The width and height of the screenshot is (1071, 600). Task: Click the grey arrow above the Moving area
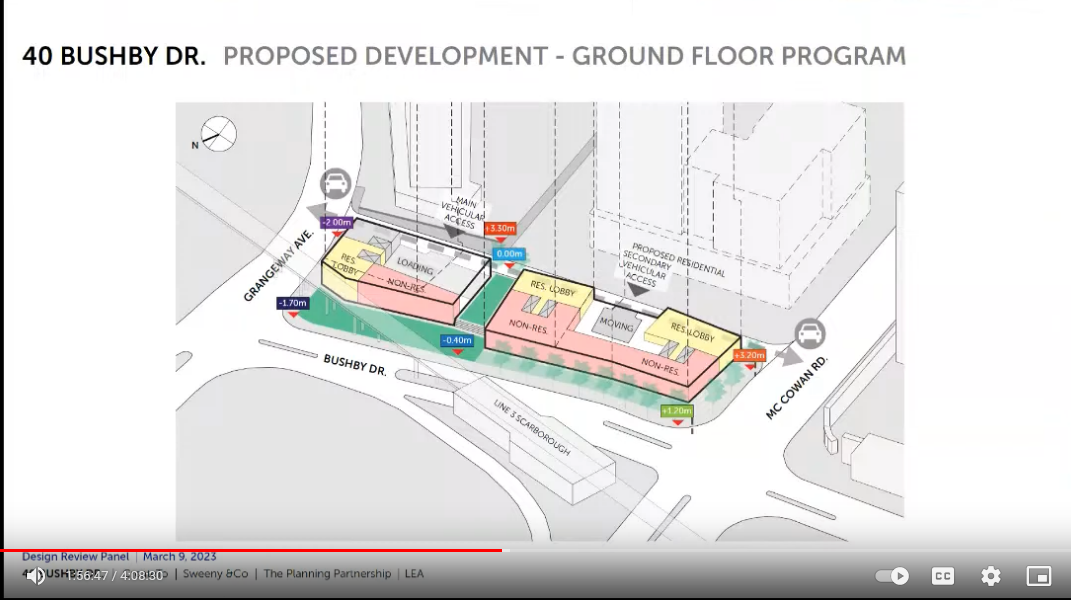click(633, 291)
